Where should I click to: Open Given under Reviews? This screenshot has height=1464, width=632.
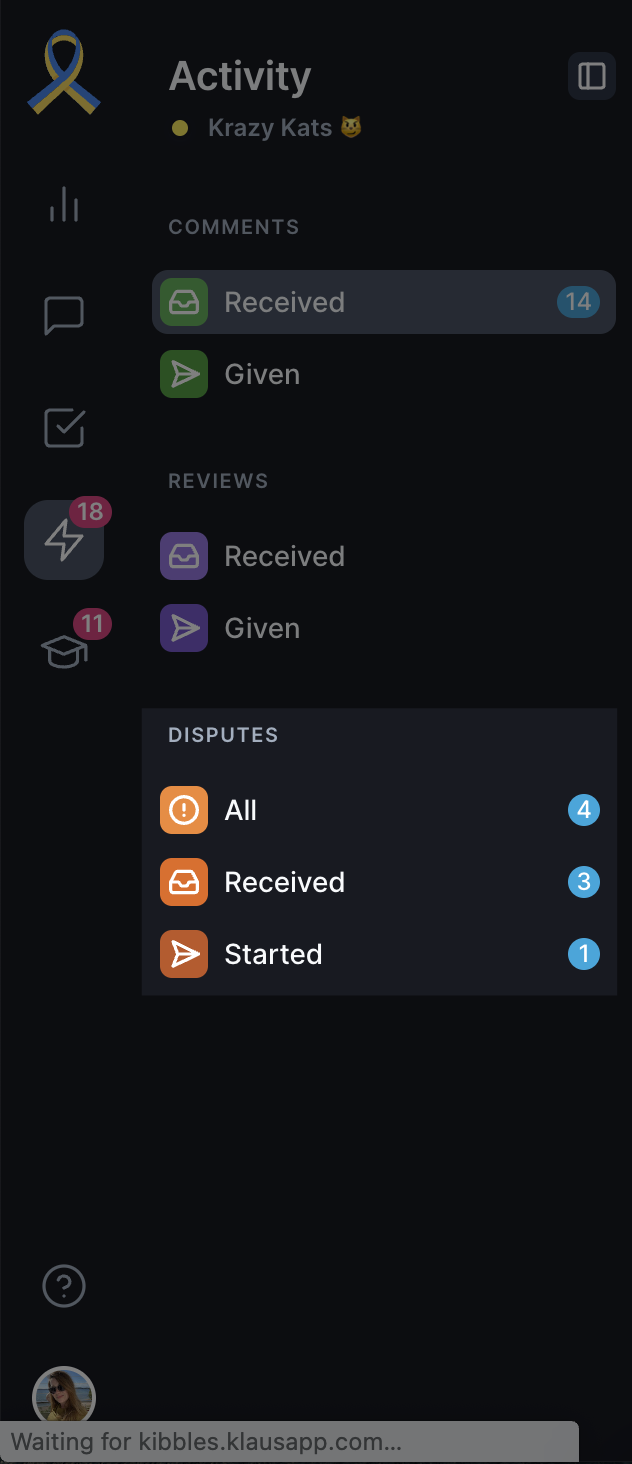click(x=384, y=628)
